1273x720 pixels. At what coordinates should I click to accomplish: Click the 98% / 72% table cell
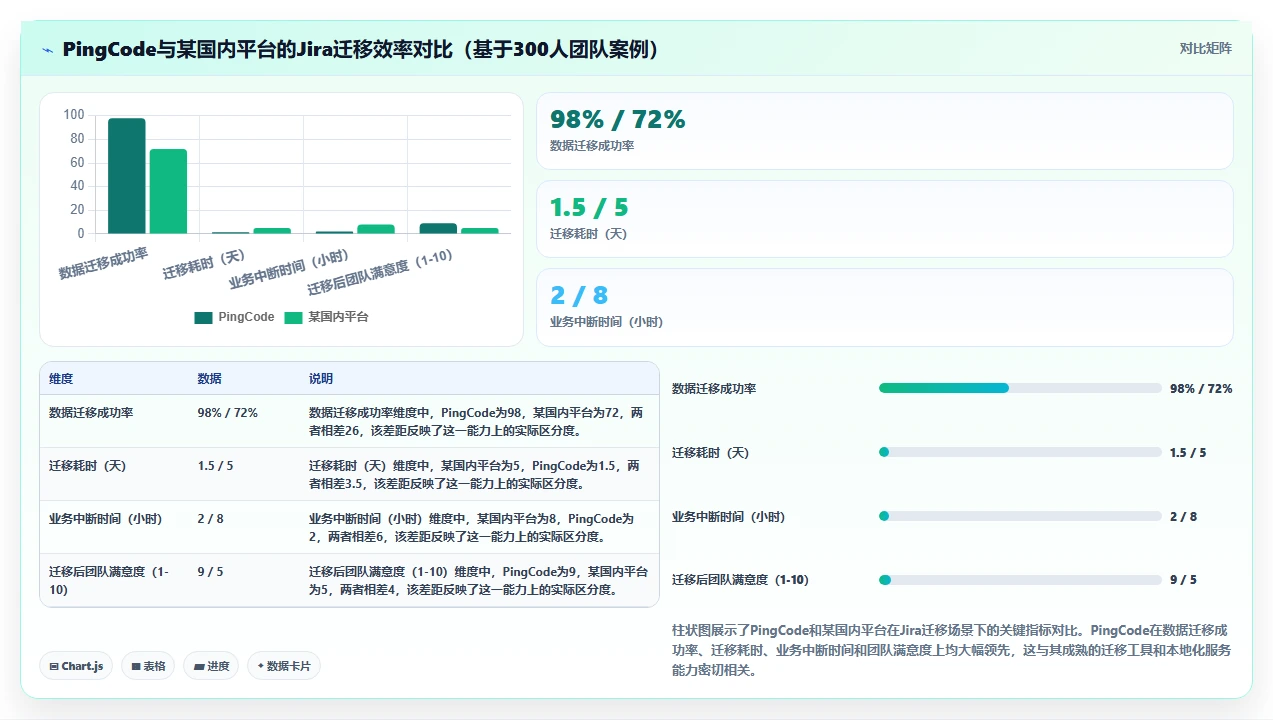(228, 412)
